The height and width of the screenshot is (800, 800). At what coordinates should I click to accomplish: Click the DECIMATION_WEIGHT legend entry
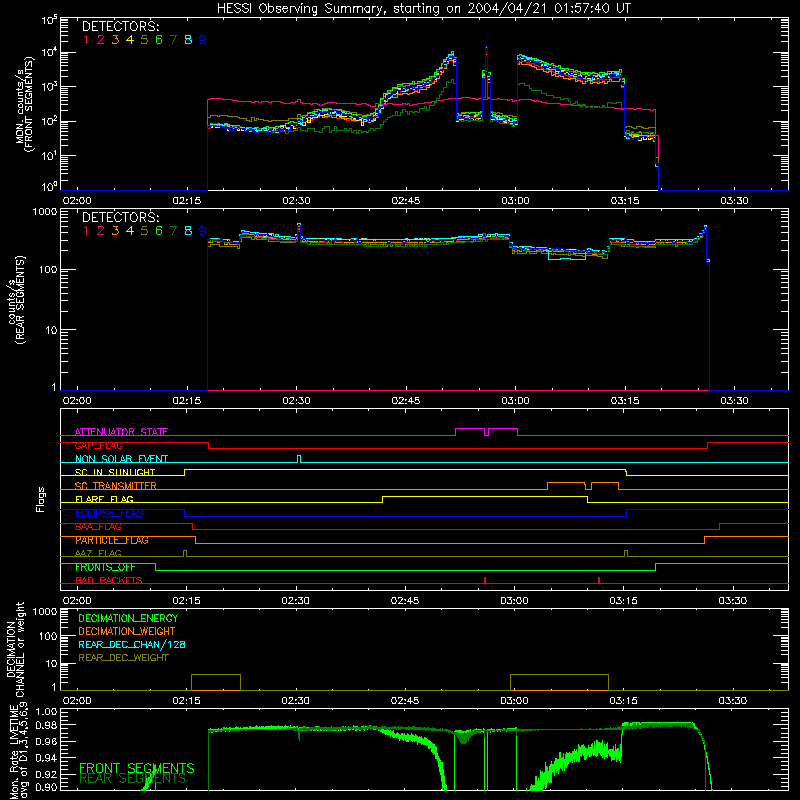127,631
